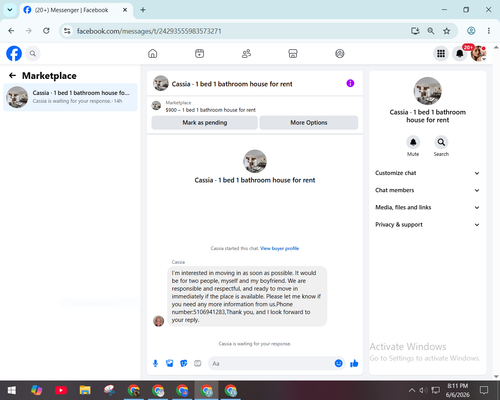Viewport: 500px width, 400px height.
Task: Click the address bar URL
Action: tap(149, 31)
